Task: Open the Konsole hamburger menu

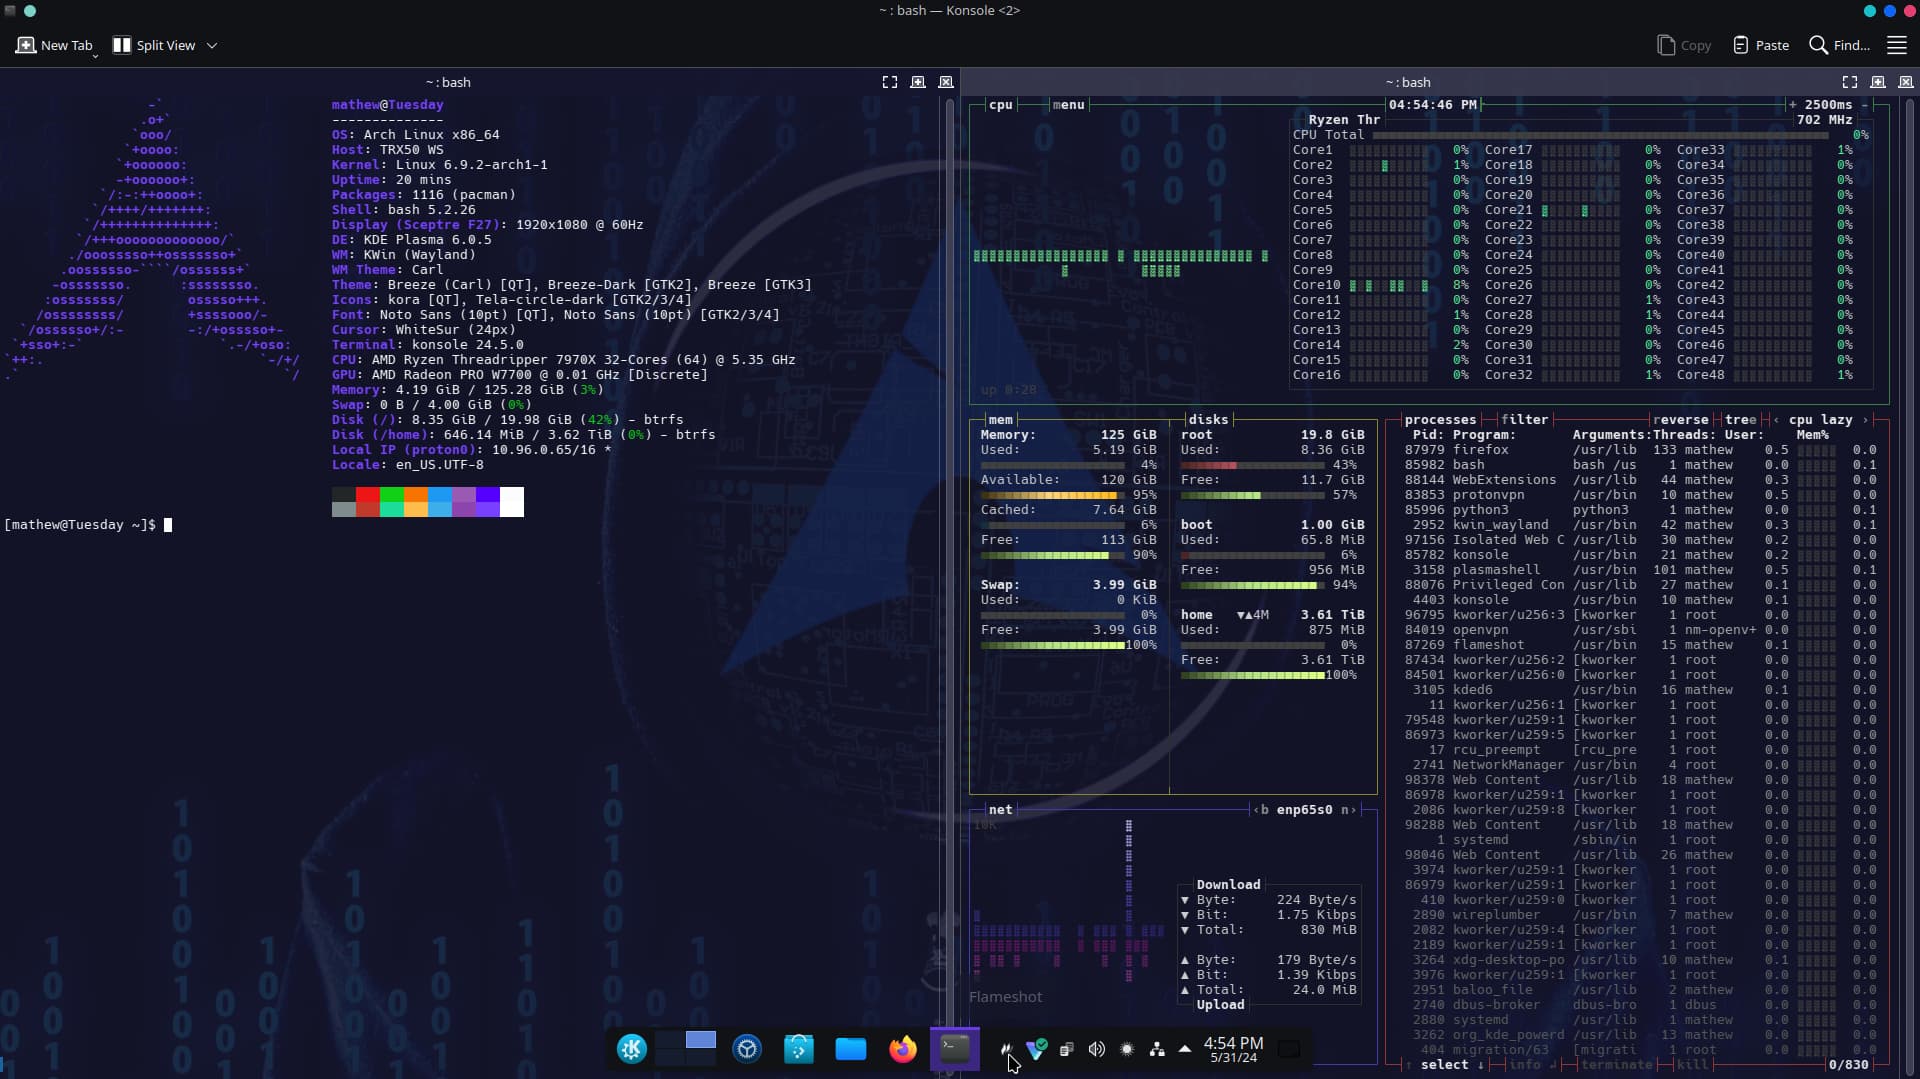Action: pyautogui.click(x=1896, y=46)
